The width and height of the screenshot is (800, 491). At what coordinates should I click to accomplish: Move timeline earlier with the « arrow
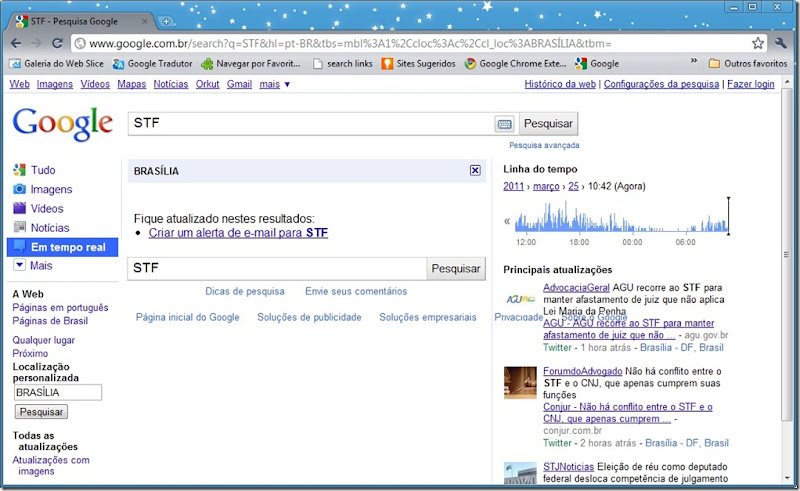(x=507, y=221)
